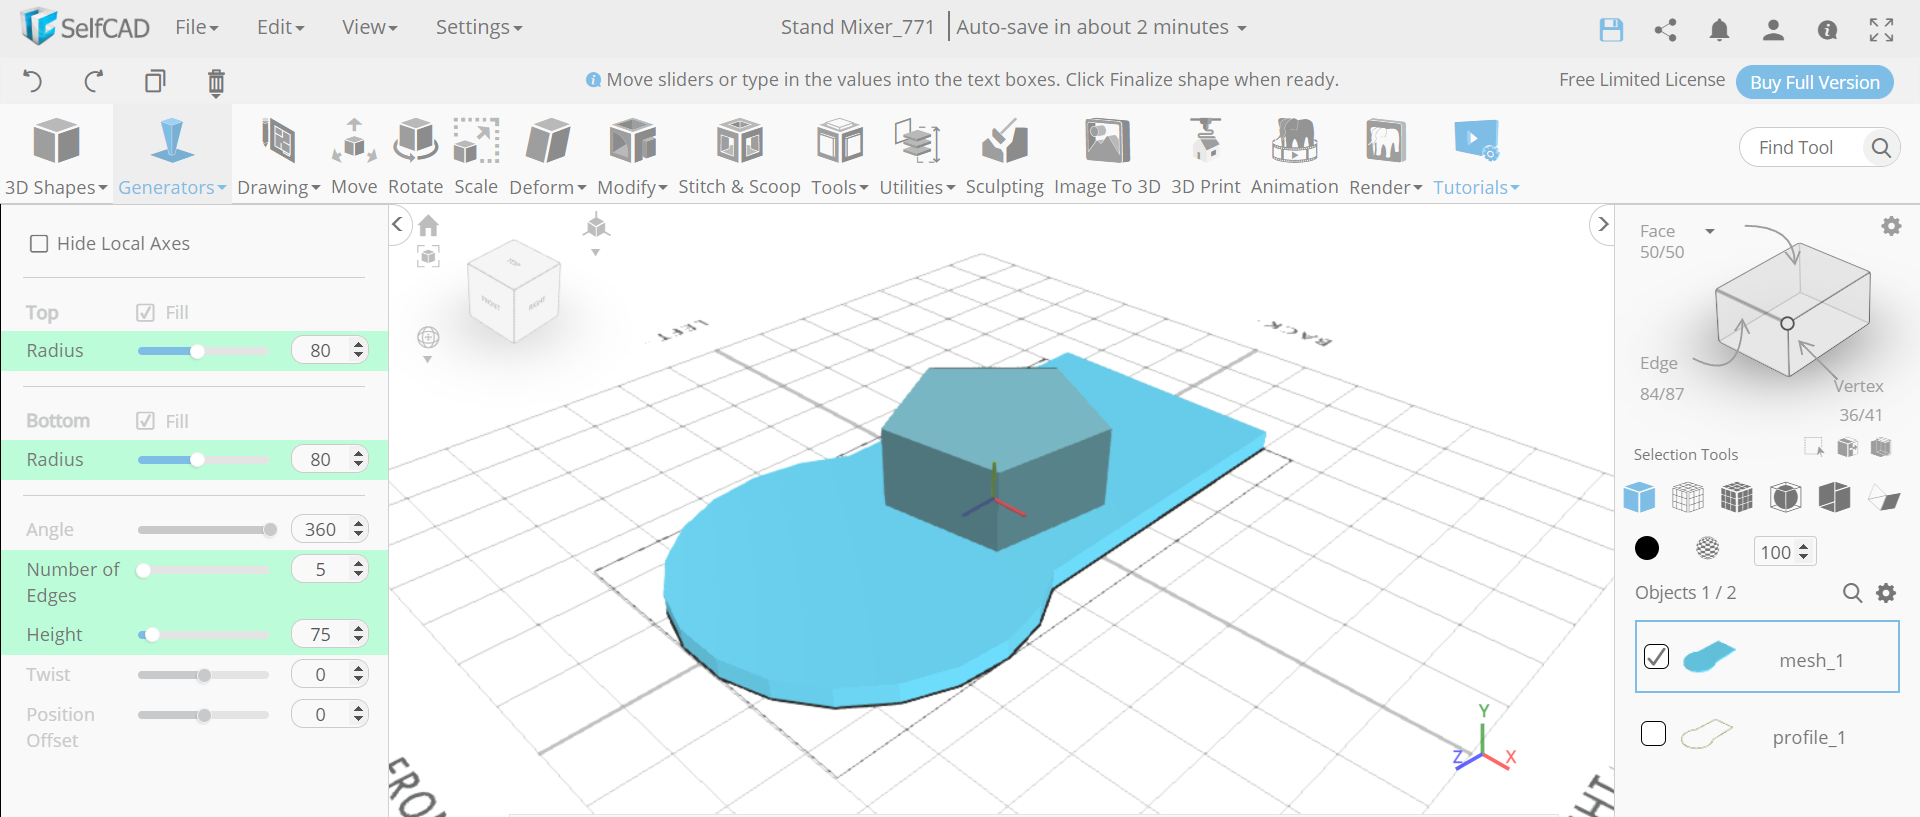This screenshot has height=817, width=1920.
Task: Open the Edit menu
Action: [x=280, y=28]
